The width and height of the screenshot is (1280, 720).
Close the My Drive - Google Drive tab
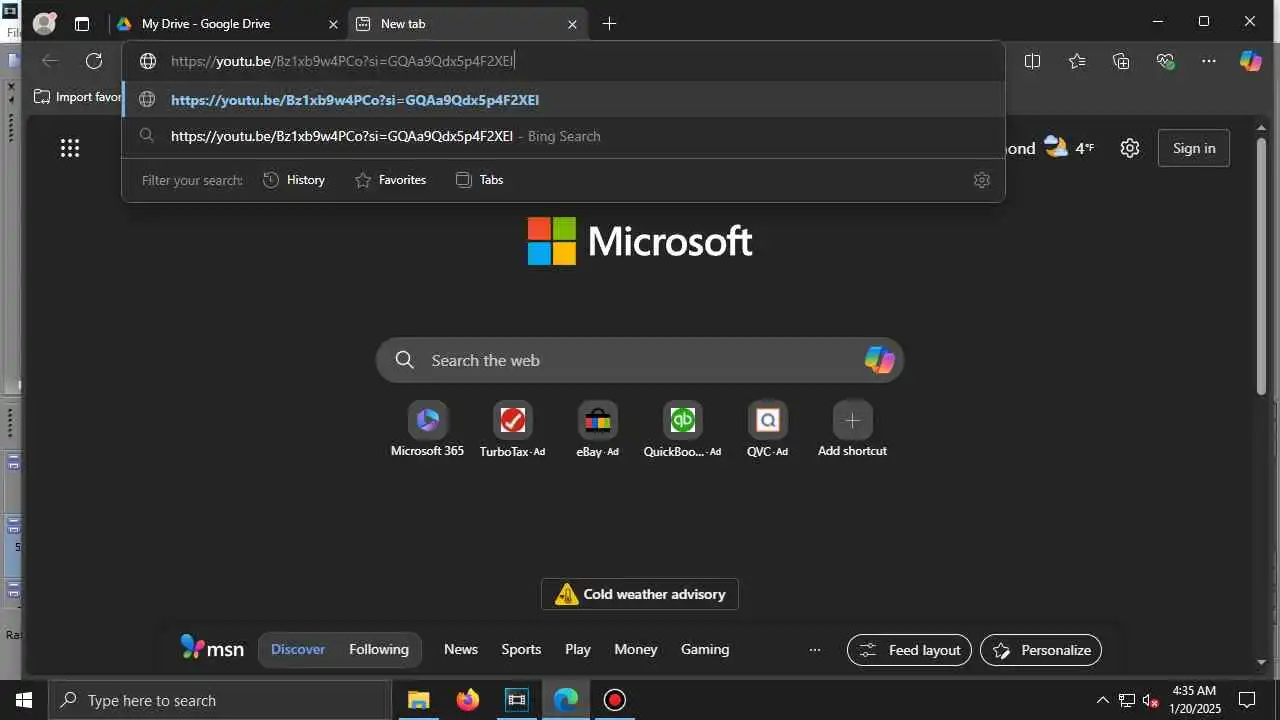334,24
